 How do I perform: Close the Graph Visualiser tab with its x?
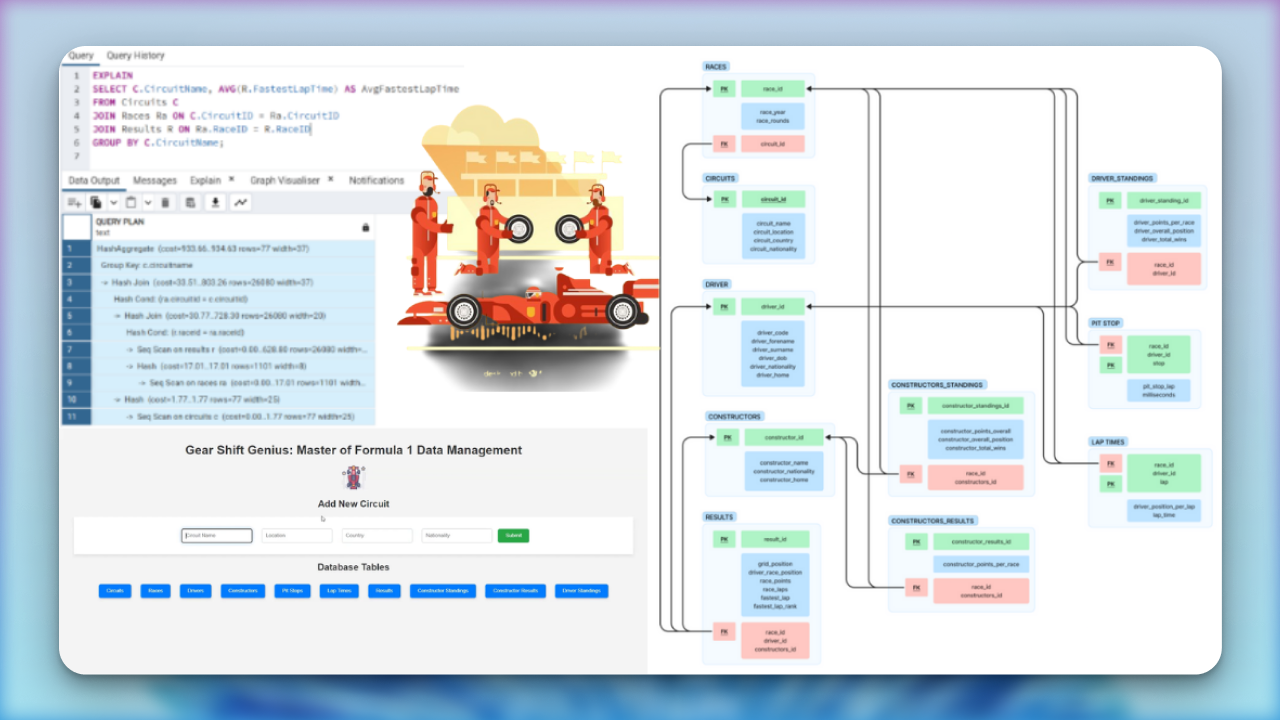(x=330, y=180)
